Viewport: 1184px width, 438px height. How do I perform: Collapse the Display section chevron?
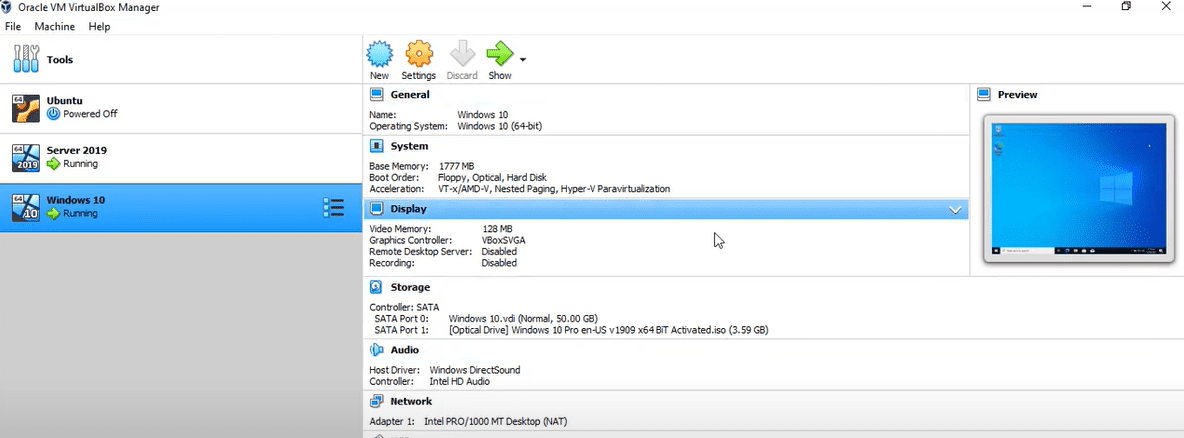pyautogui.click(x=955, y=210)
